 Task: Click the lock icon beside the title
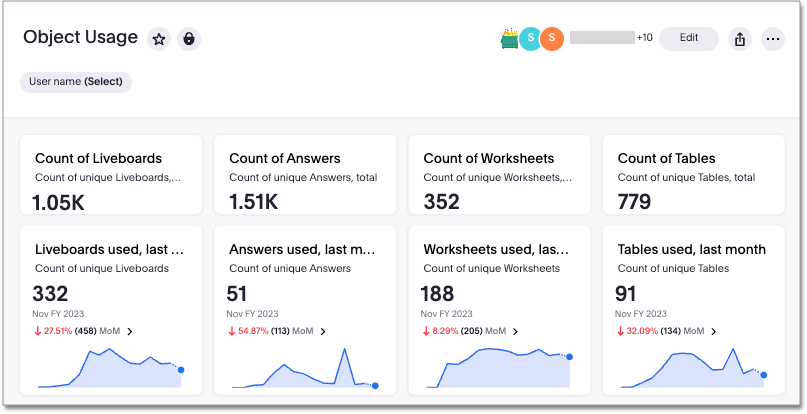pos(188,39)
